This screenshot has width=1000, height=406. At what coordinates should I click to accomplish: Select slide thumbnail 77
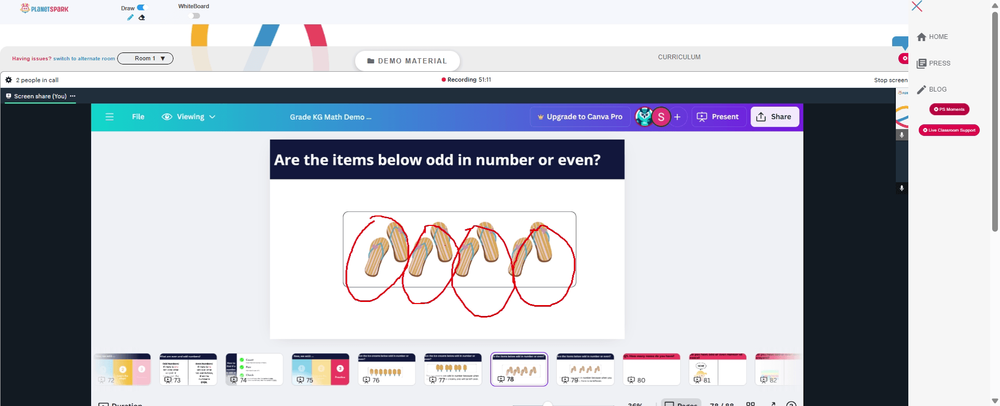pos(453,369)
